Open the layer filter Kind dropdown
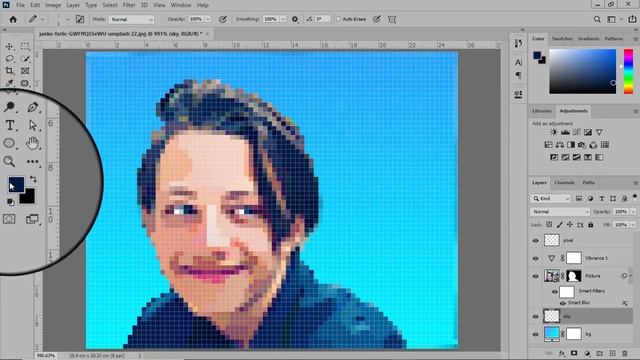The width and height of the screenshot is (640, 360). click(x=551, y=198)
